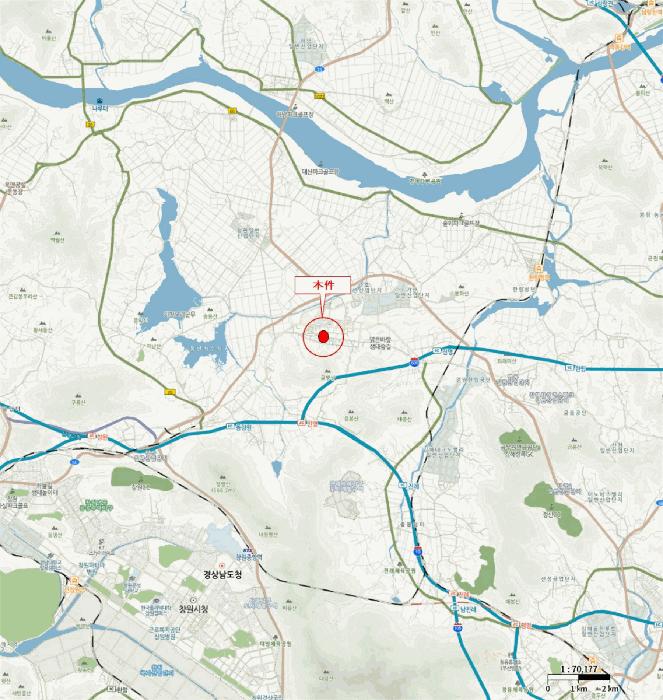Screen dimensions: 663x700
Task: Click the 창원시청 circle symbol
Action: pyautogui.click(x=193, y=600)
